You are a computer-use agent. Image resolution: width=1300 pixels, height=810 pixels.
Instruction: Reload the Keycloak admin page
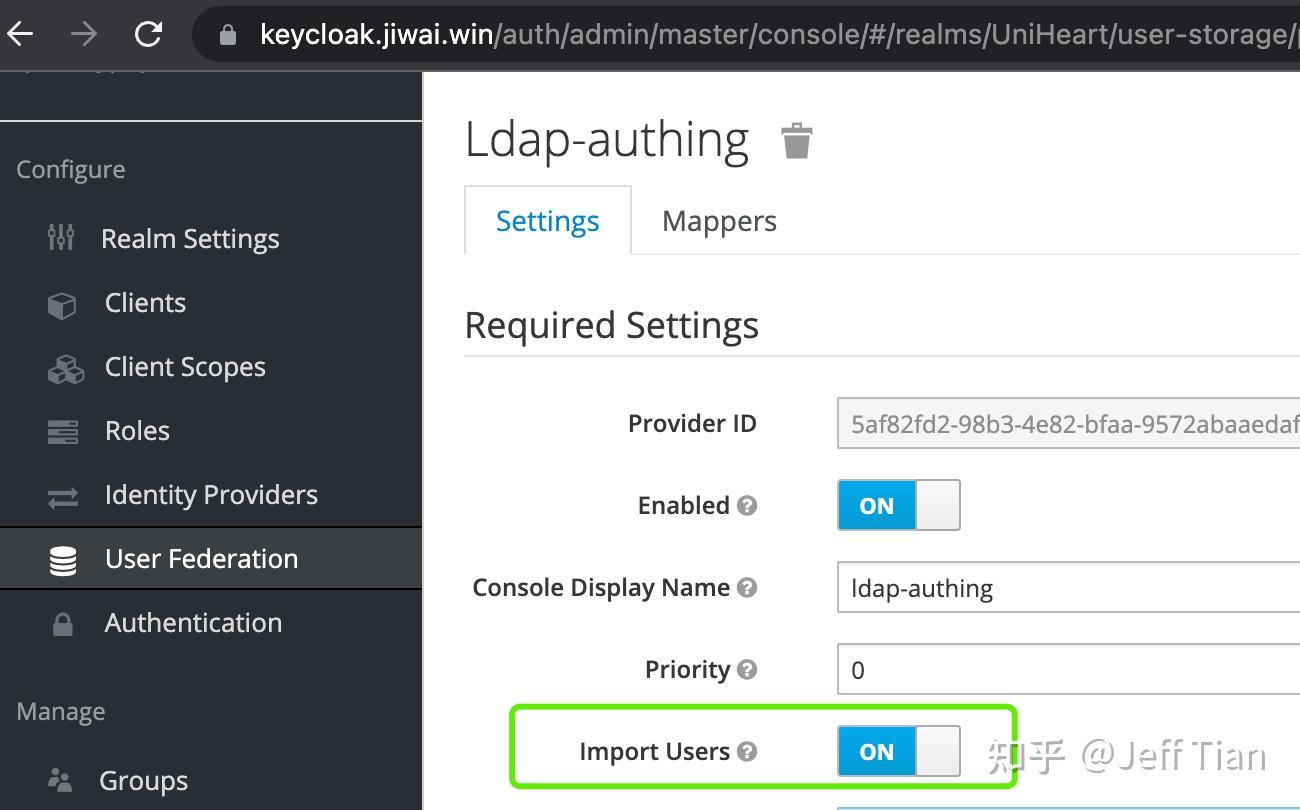coord(147,32)
